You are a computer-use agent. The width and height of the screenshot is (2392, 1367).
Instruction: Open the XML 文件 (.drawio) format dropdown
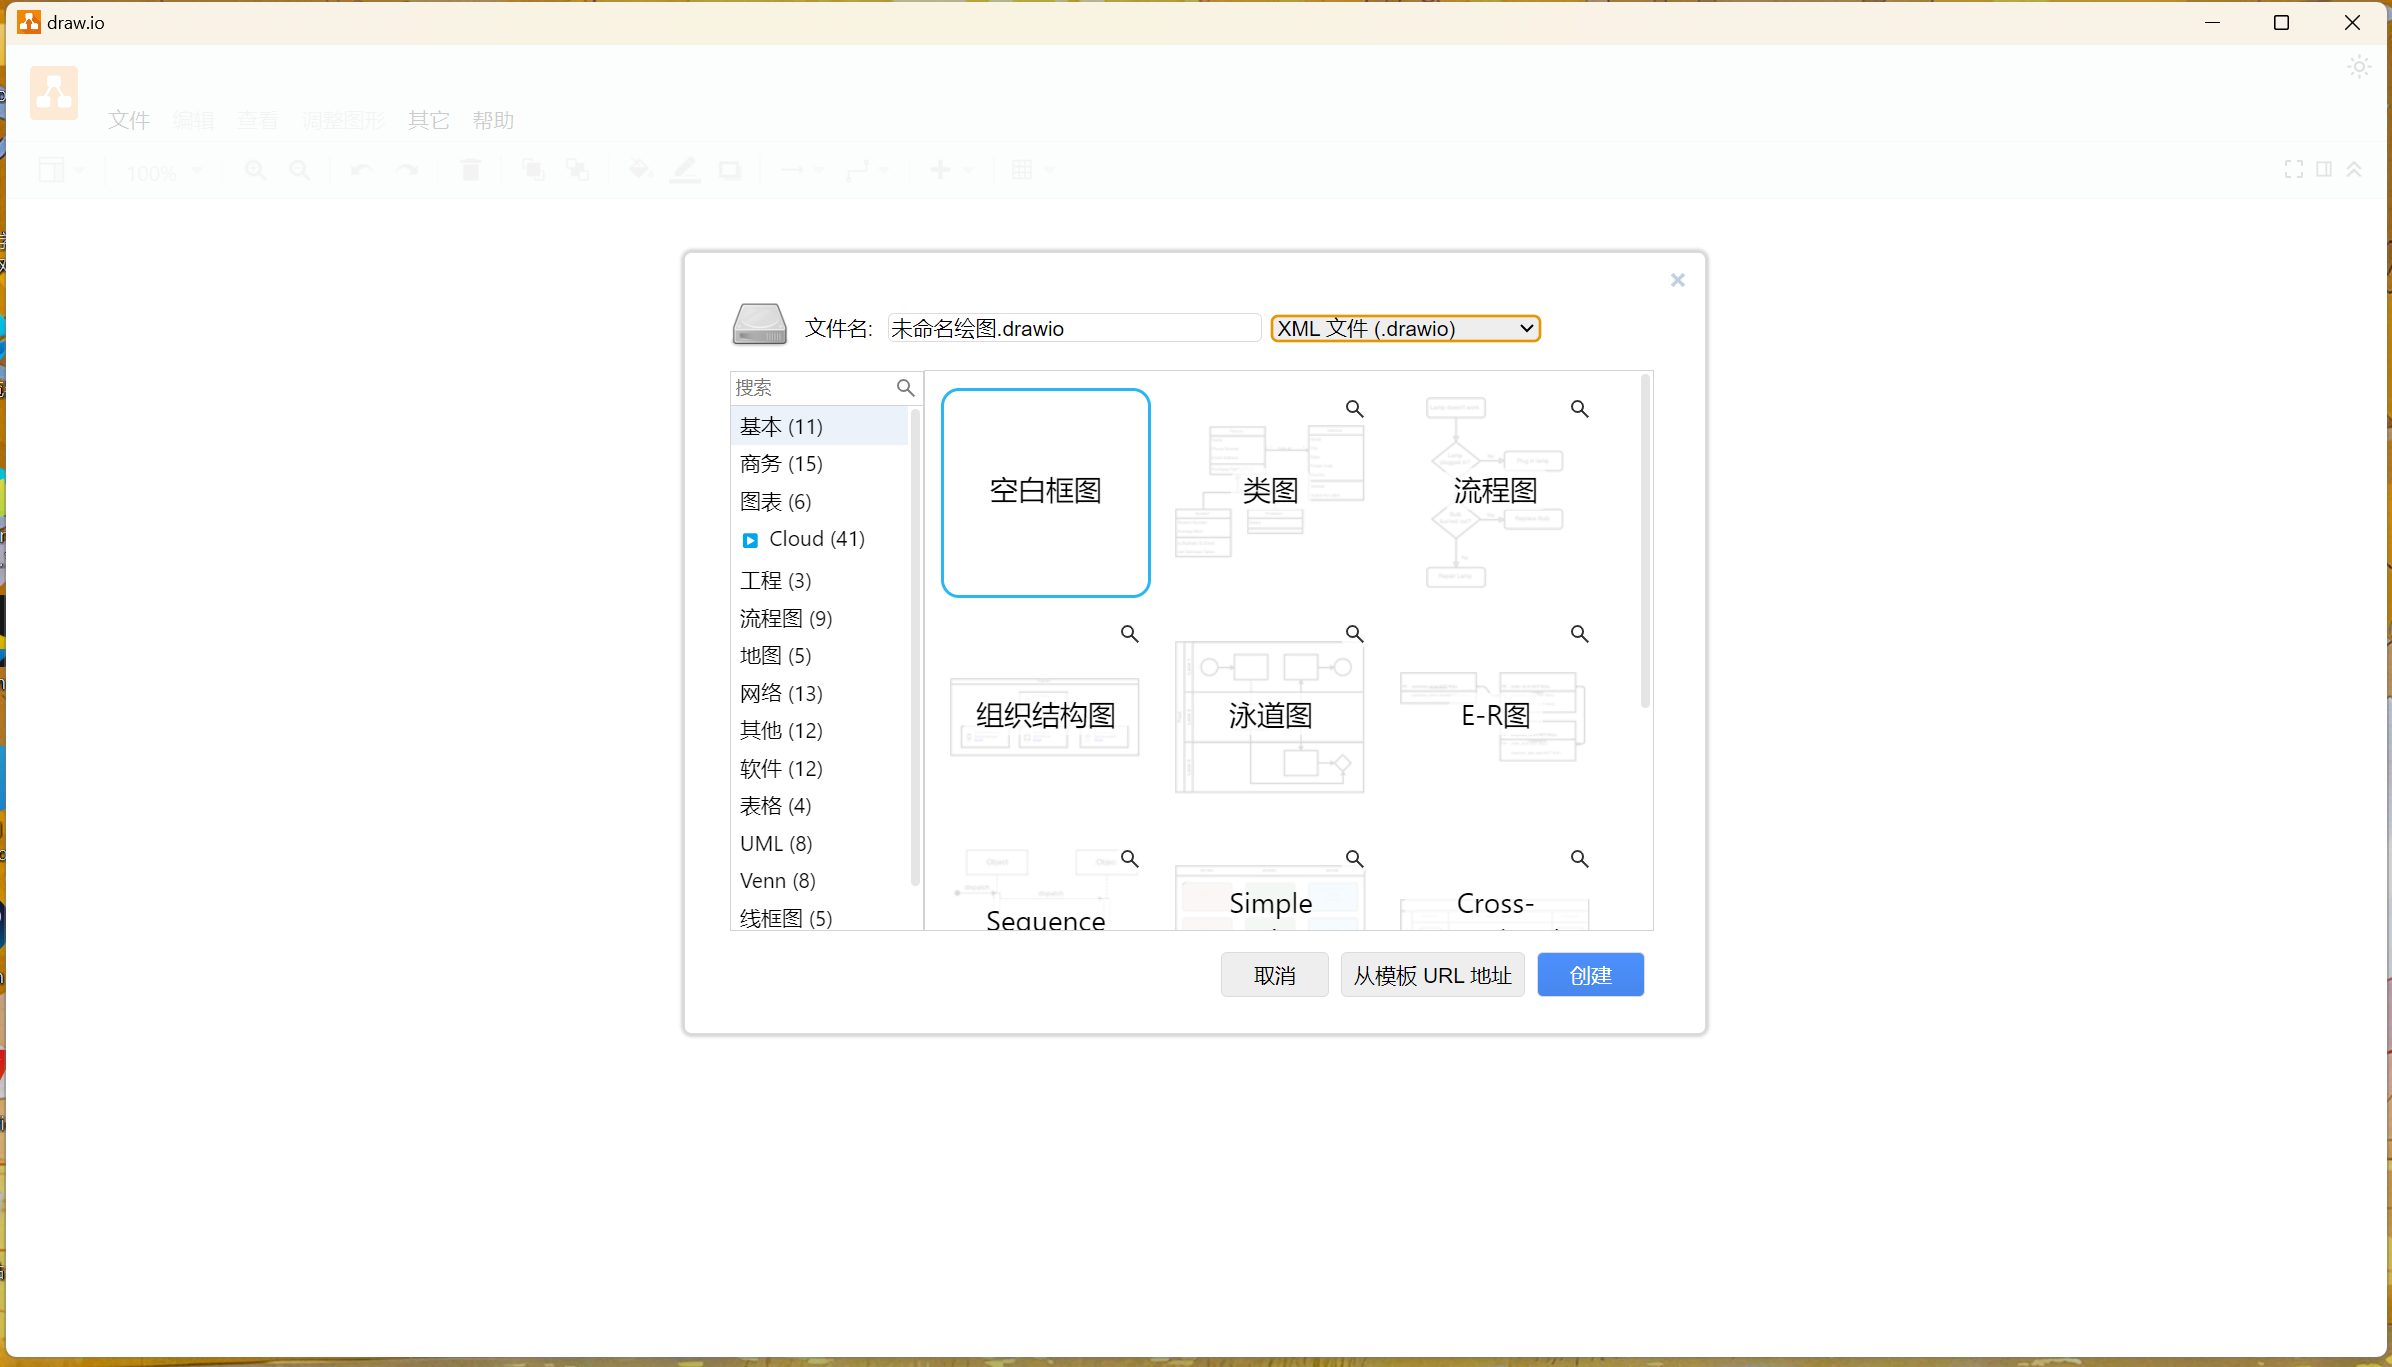[x=1404, y=329]
